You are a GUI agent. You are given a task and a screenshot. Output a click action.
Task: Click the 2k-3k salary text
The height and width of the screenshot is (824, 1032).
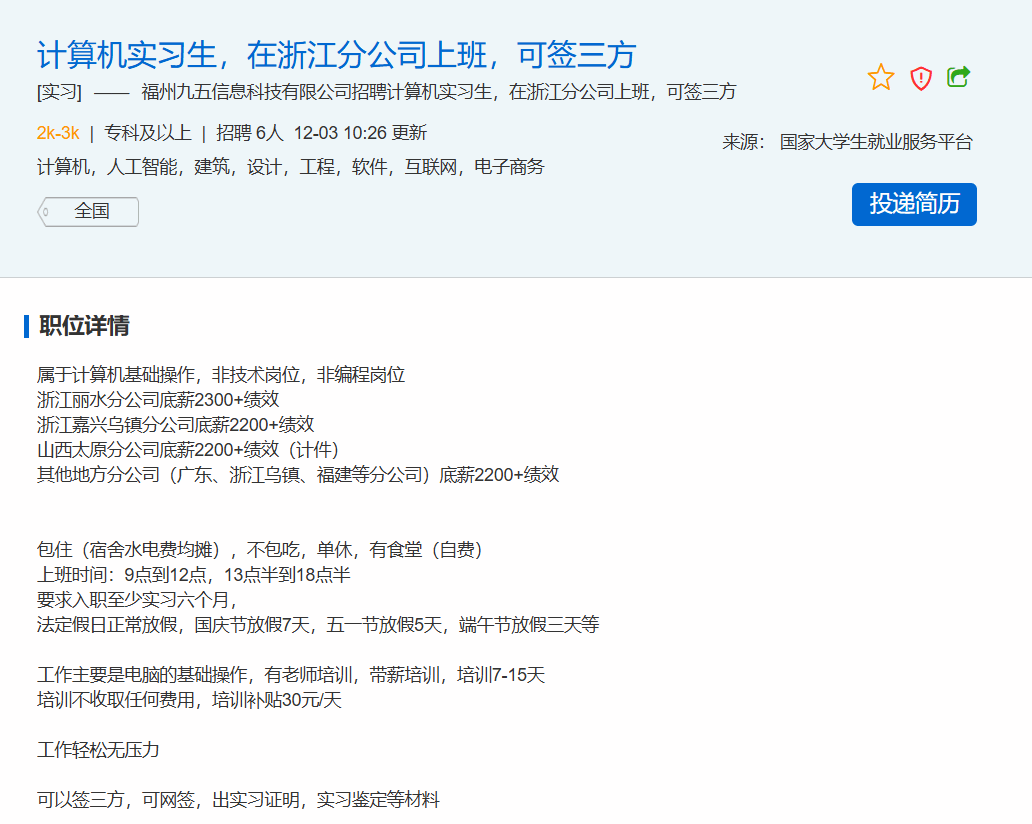(x=58, y=133)
